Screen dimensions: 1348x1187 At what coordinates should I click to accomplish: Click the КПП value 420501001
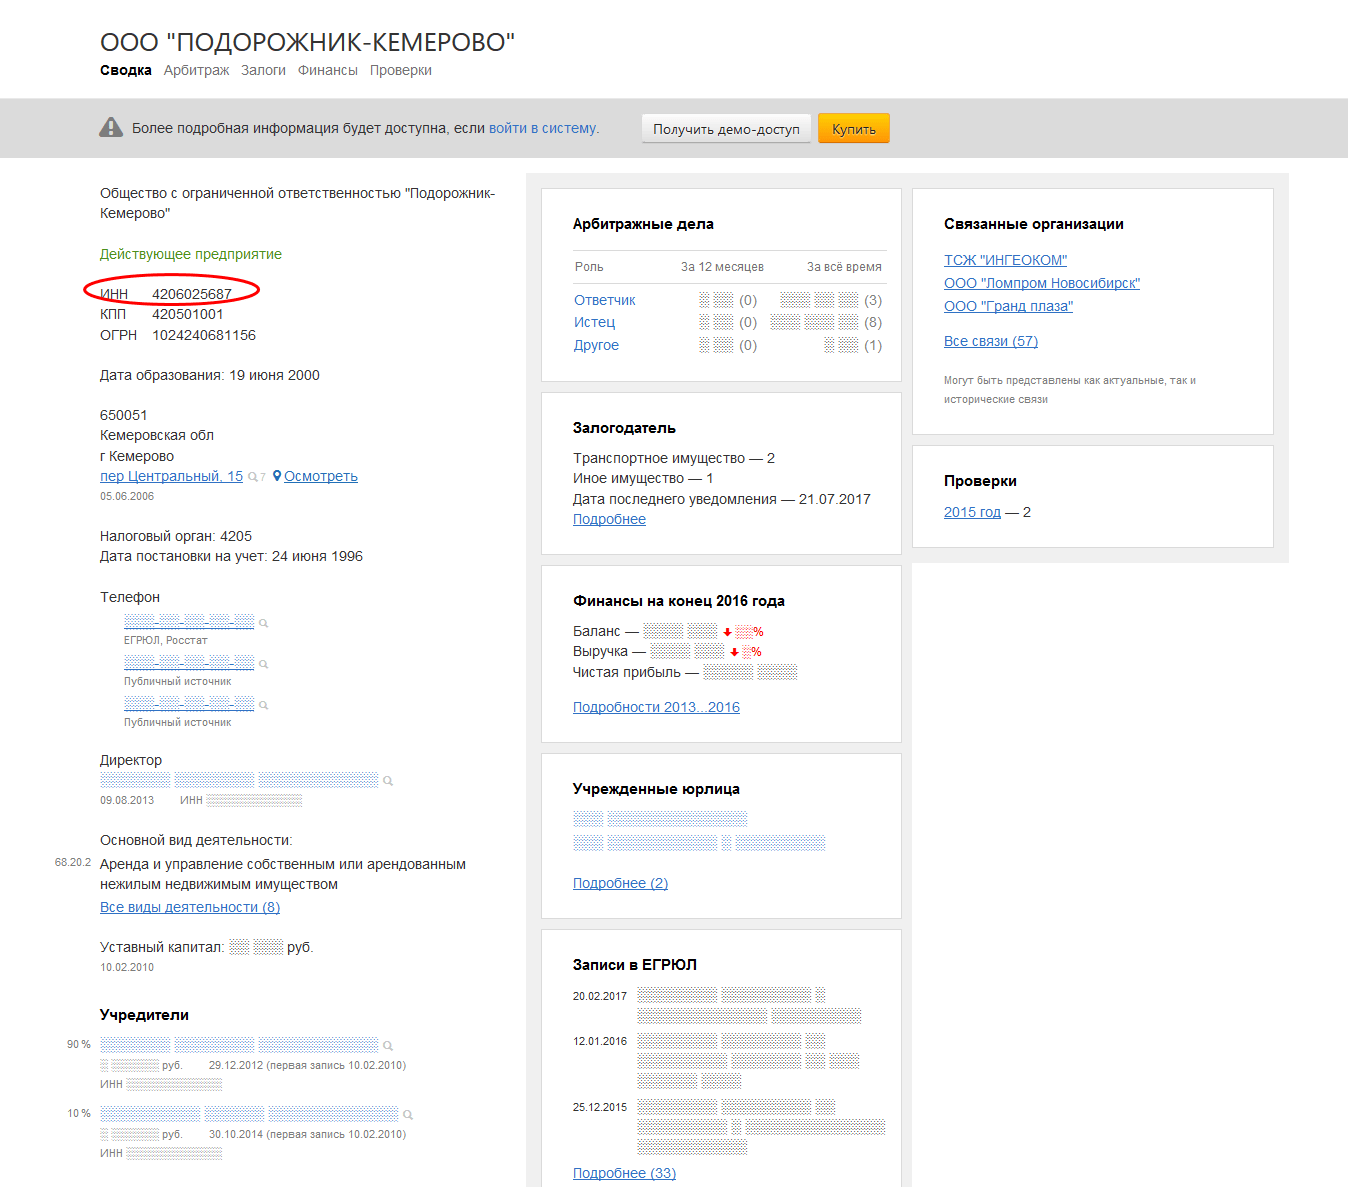188,314
